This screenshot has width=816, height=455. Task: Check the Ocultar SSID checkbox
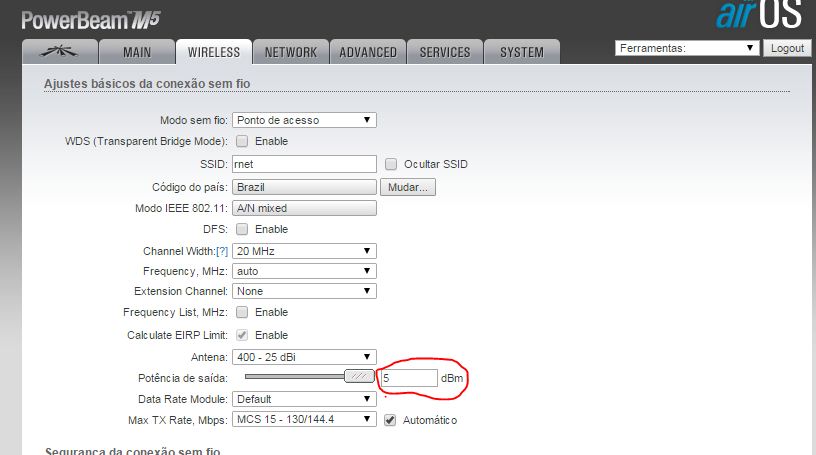click(x=391, y=164)
